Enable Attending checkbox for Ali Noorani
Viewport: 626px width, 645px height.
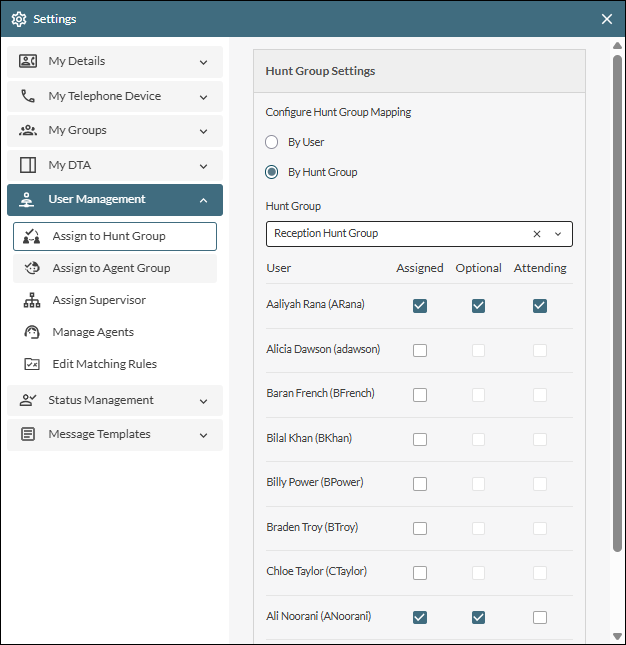tap(540, 617)
